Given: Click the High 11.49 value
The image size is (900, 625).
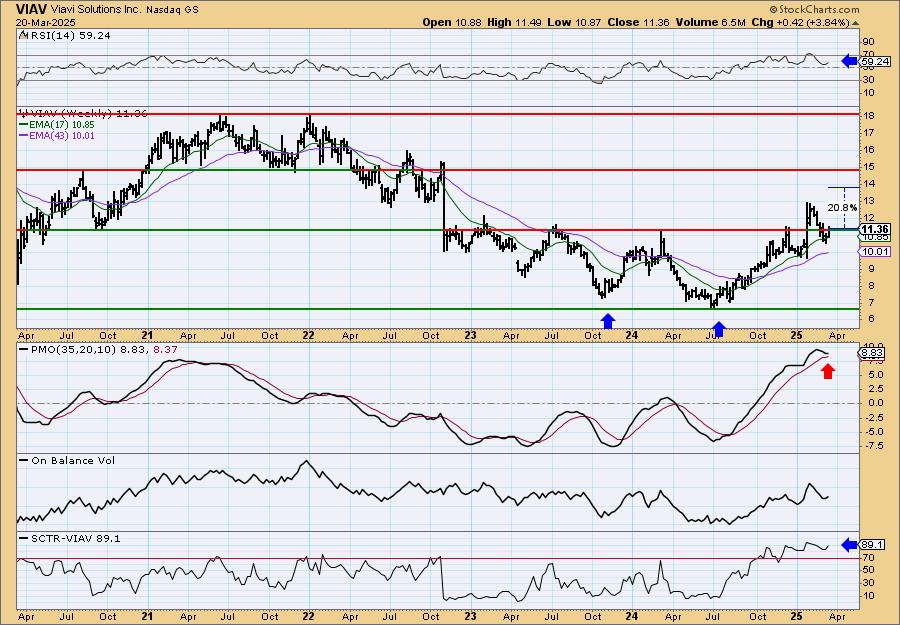Looking at the screenshot, I should pyautogui.click(x=514, y=22).
